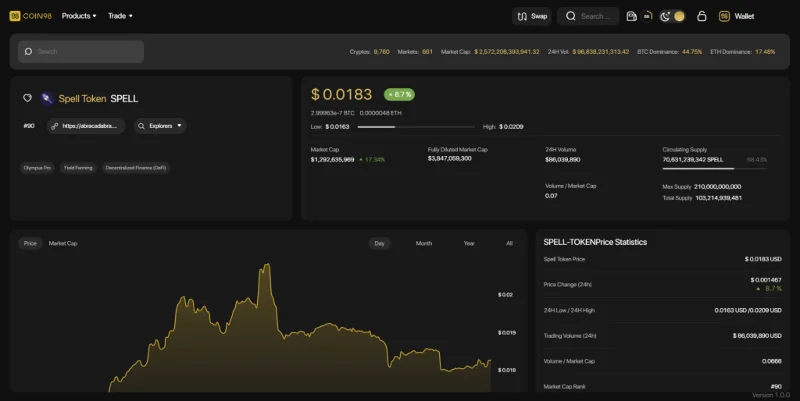Click the 24H Volume value $86,039,890
Viewport: 800px width, 401px height.
(x=563, y=160)
